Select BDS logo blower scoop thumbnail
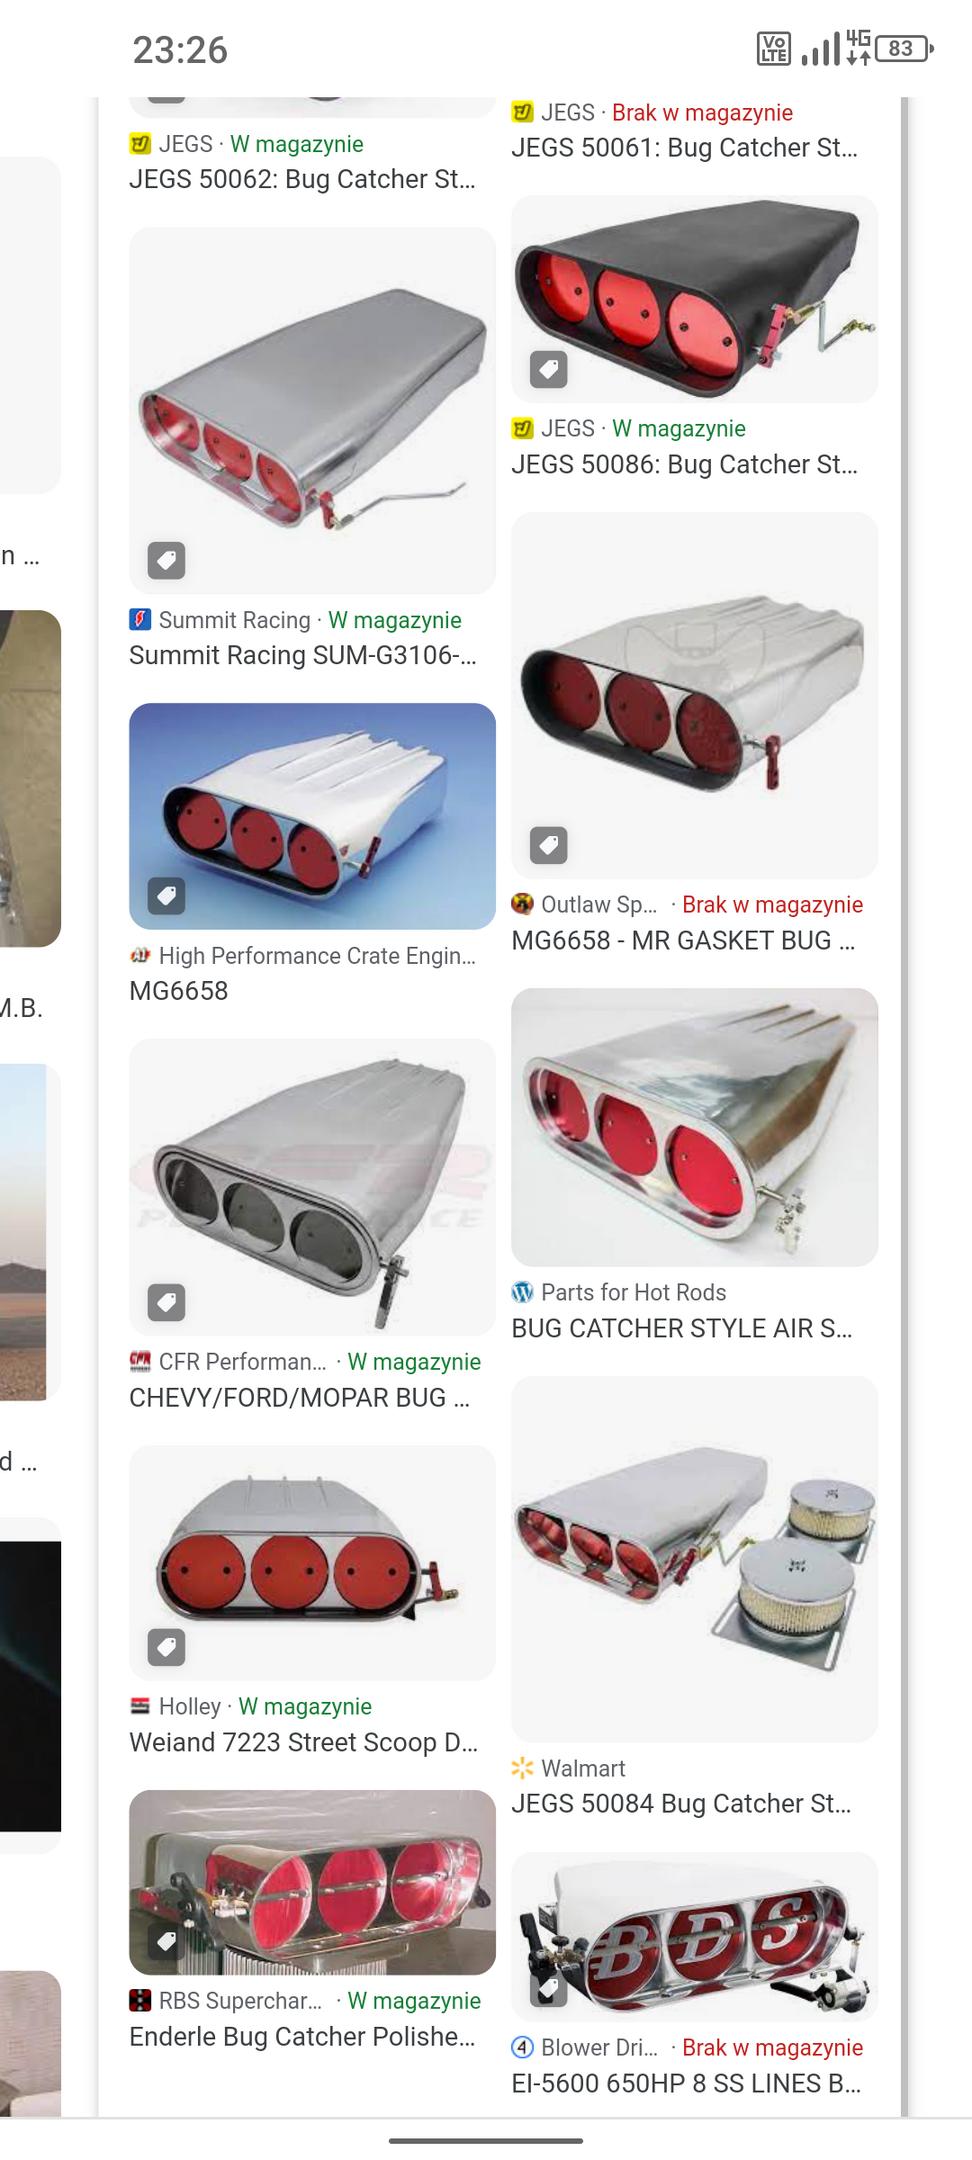 pyautogui.click(x=694, y=1936)
